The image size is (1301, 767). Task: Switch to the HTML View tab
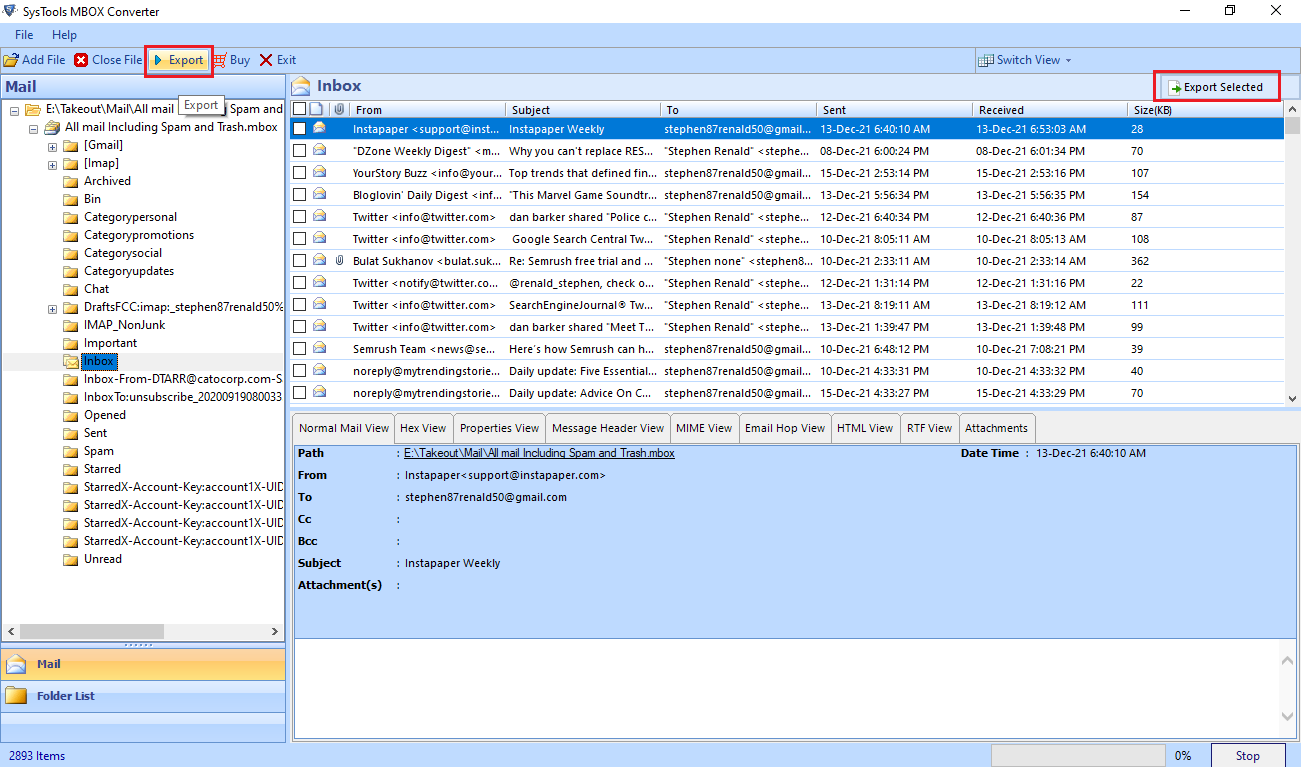click(x=865, y=428)
